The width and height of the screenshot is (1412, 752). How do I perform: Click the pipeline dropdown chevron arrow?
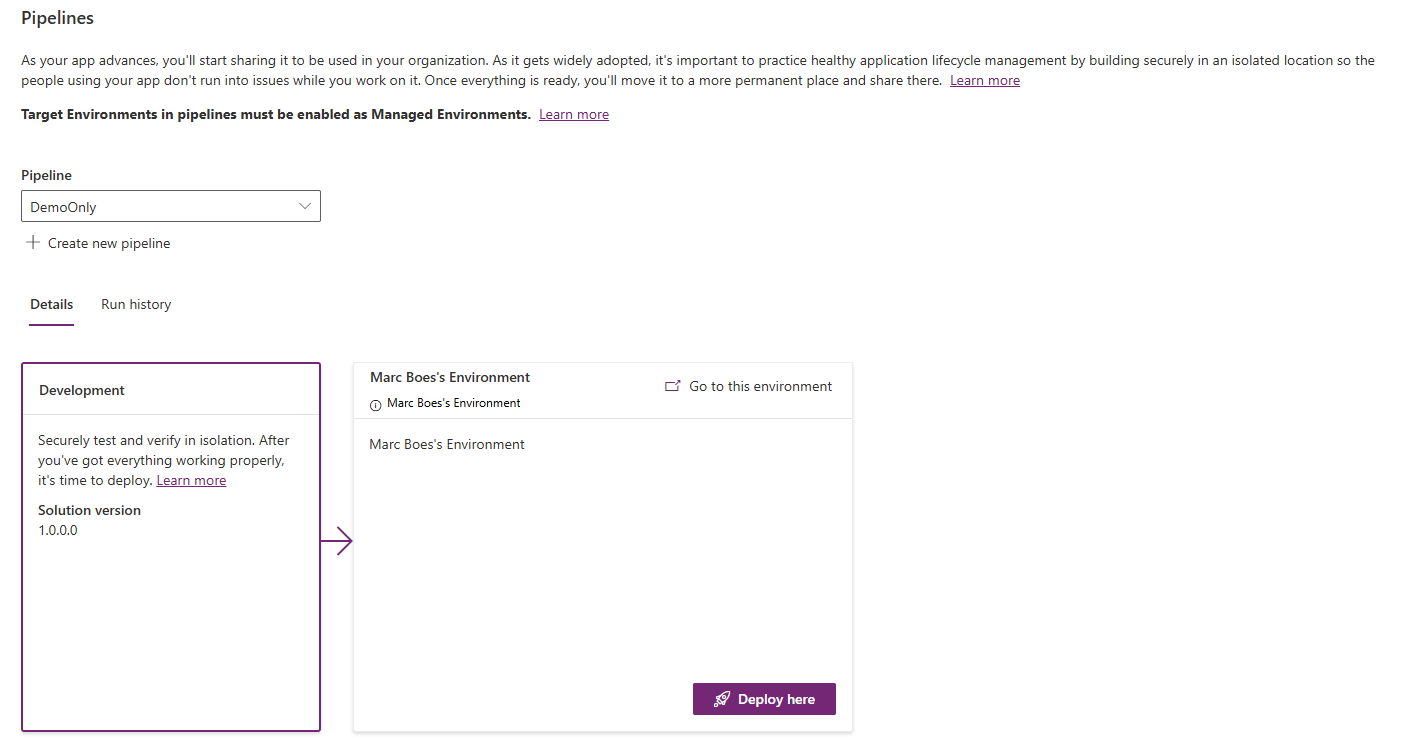pyautogui.click(x=305, y=206)
